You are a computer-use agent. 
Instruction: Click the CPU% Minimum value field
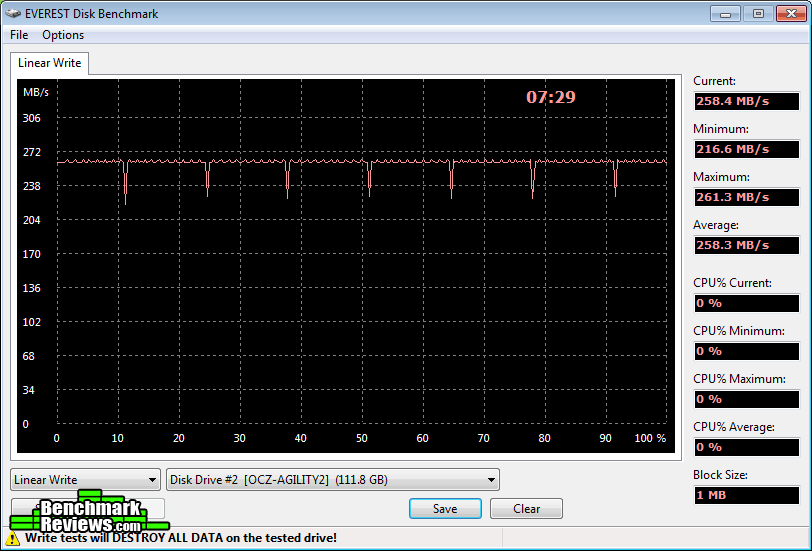pos(747,351)
